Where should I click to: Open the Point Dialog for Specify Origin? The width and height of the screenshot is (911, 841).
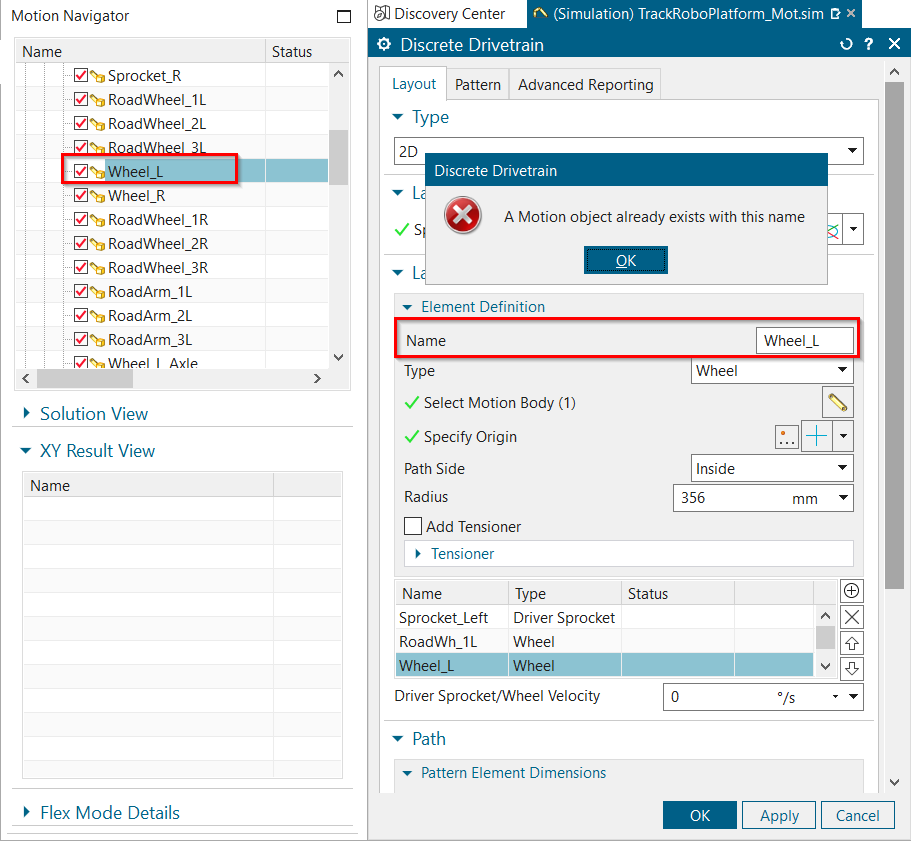[x=787, y=436]
